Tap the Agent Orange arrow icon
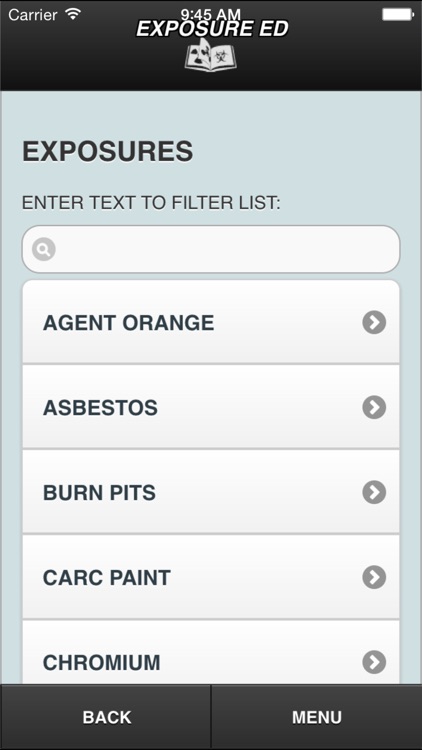This screenshot has height=750, width=422. (374, 322)
